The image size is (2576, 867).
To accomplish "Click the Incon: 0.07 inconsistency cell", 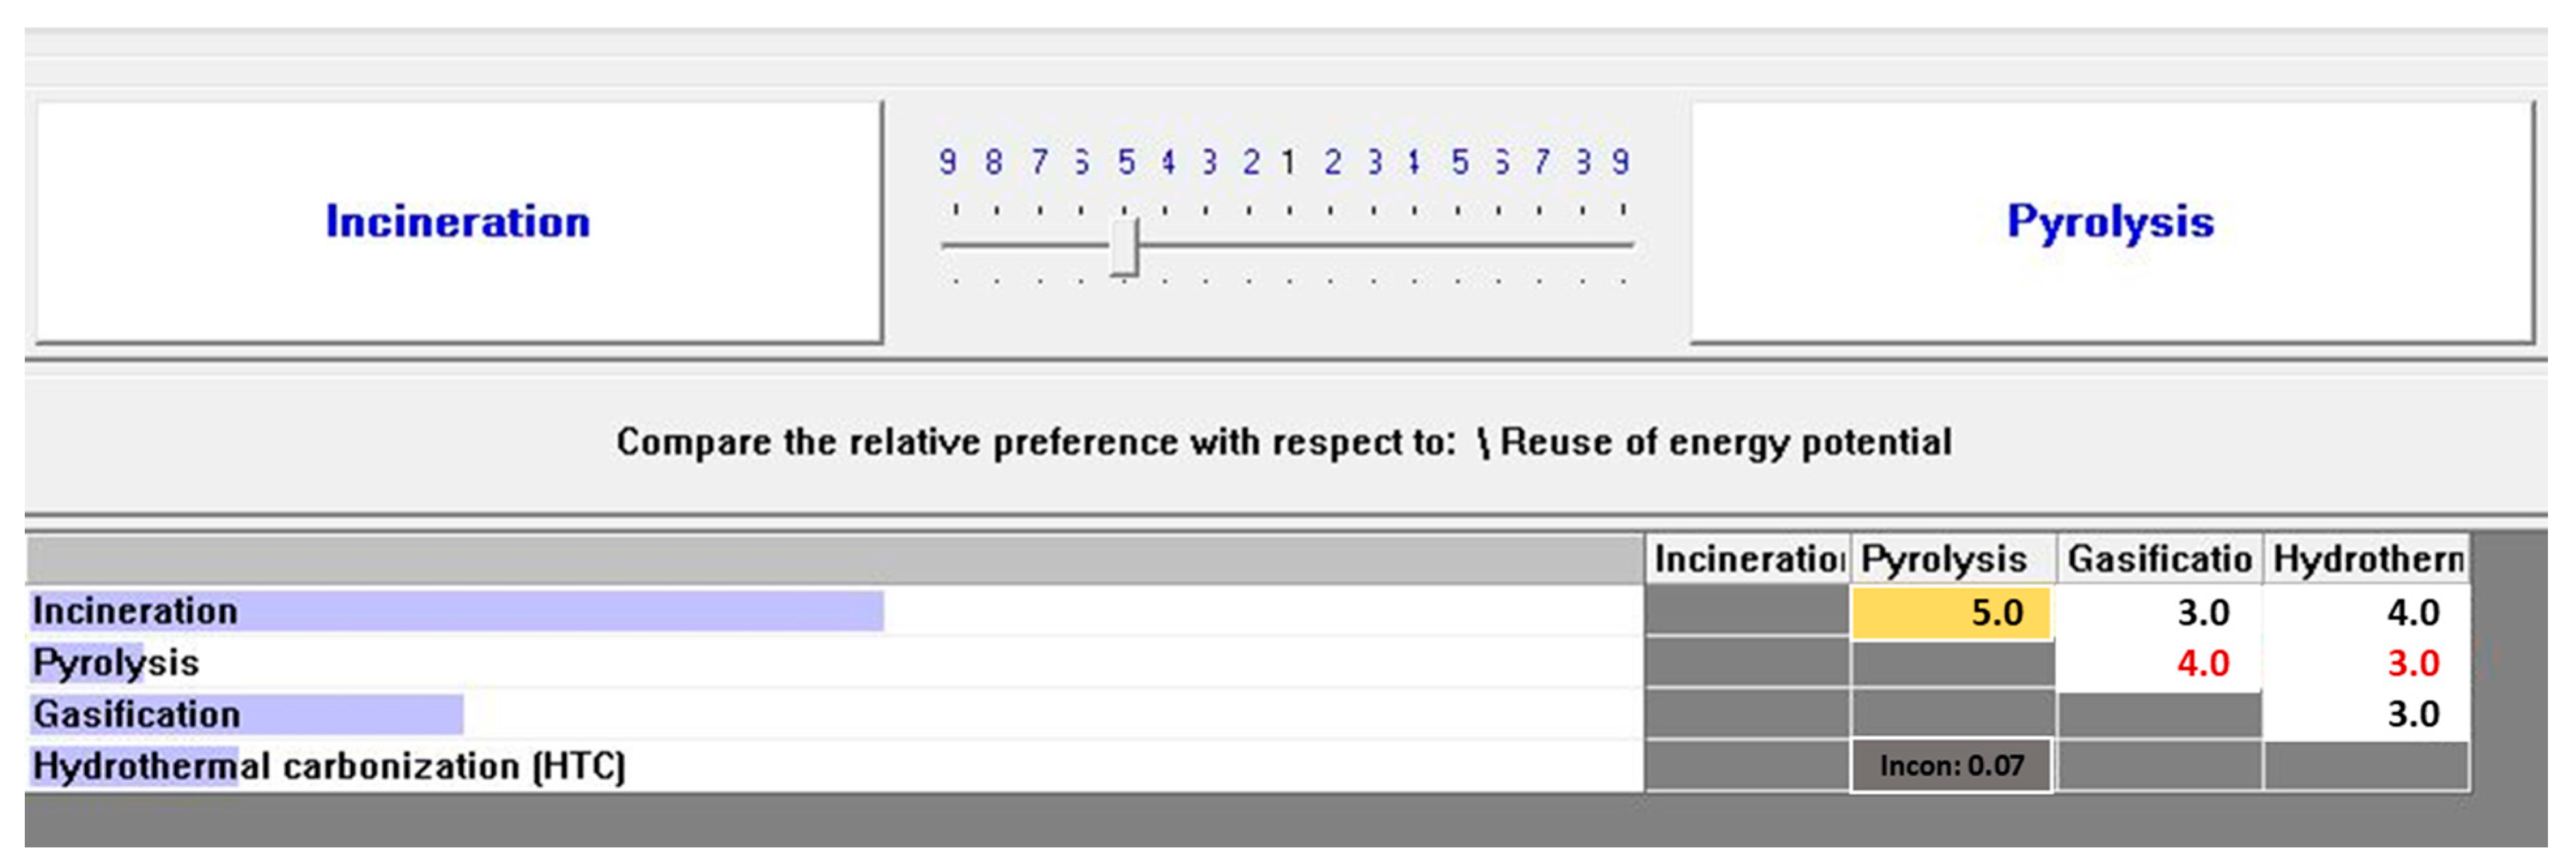I will (1951, 766).
